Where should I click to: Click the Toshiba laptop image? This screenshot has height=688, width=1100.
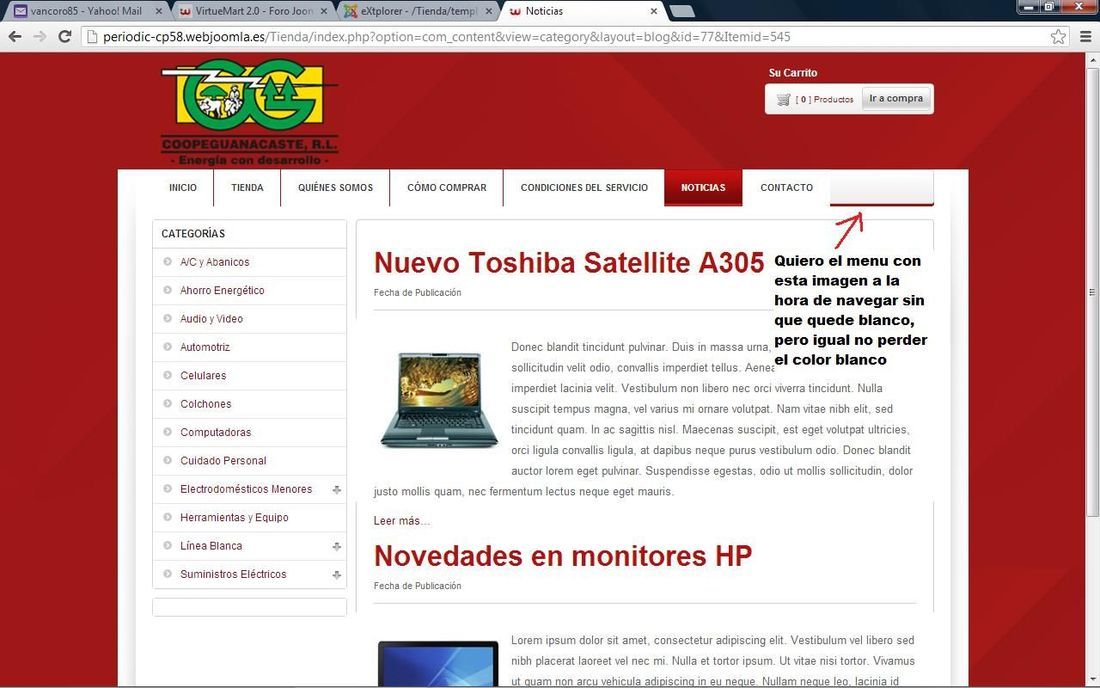coord(439,400)
